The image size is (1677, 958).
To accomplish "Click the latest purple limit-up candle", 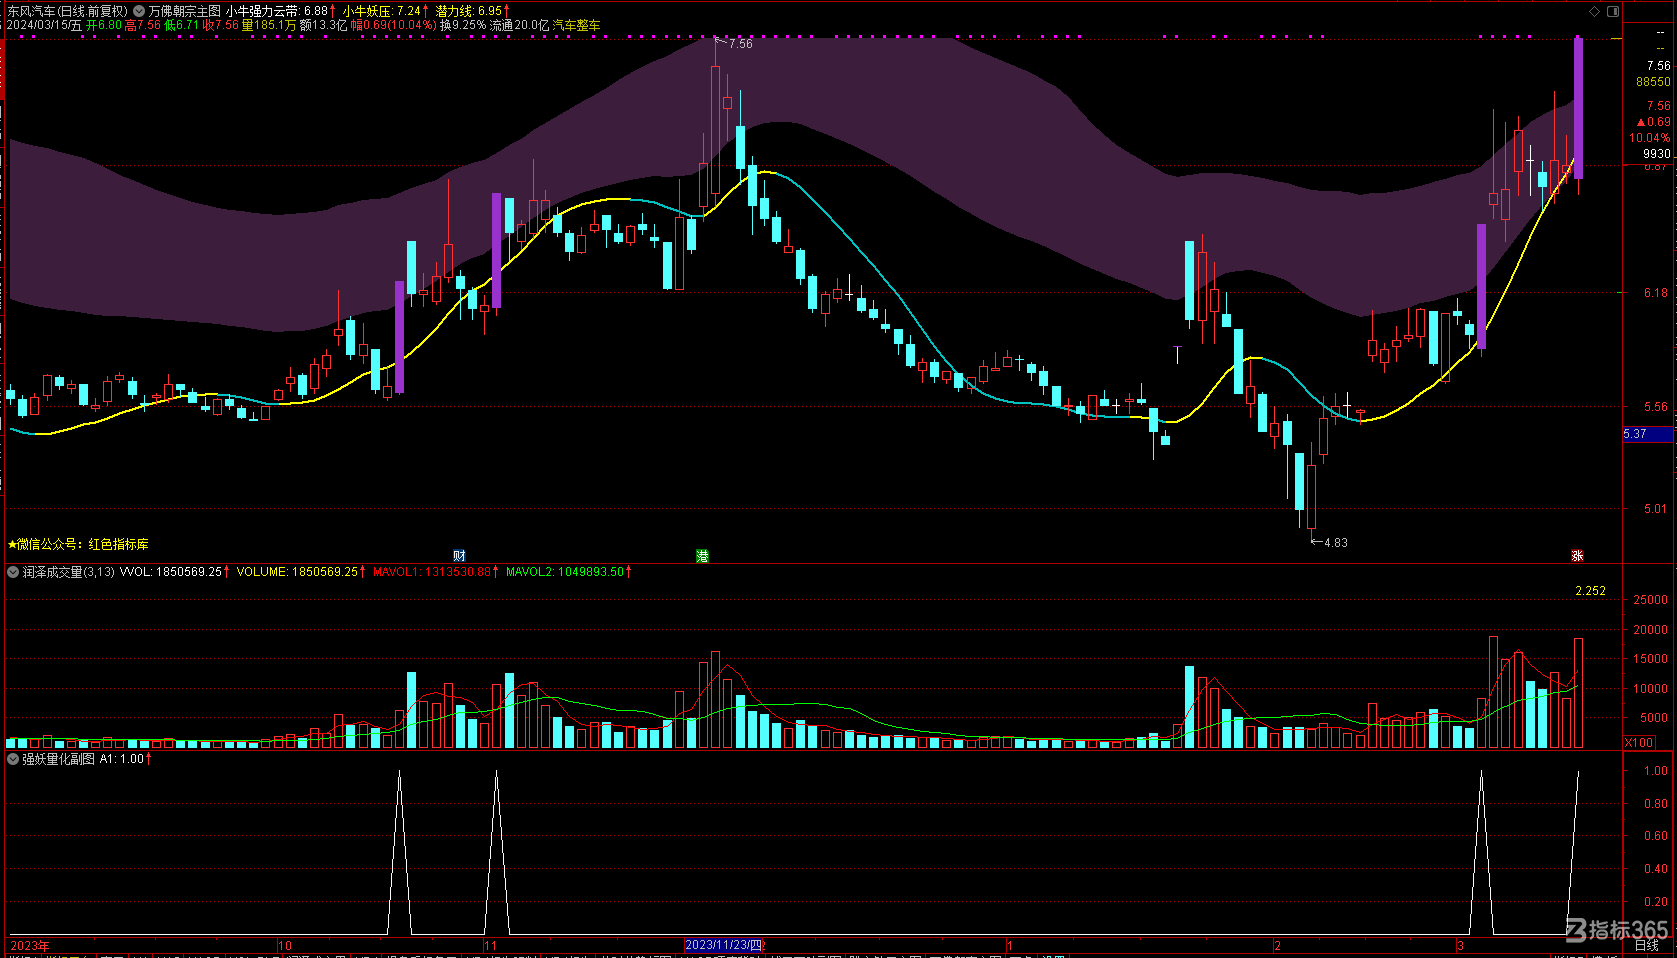I will (x=1578, y=108).
